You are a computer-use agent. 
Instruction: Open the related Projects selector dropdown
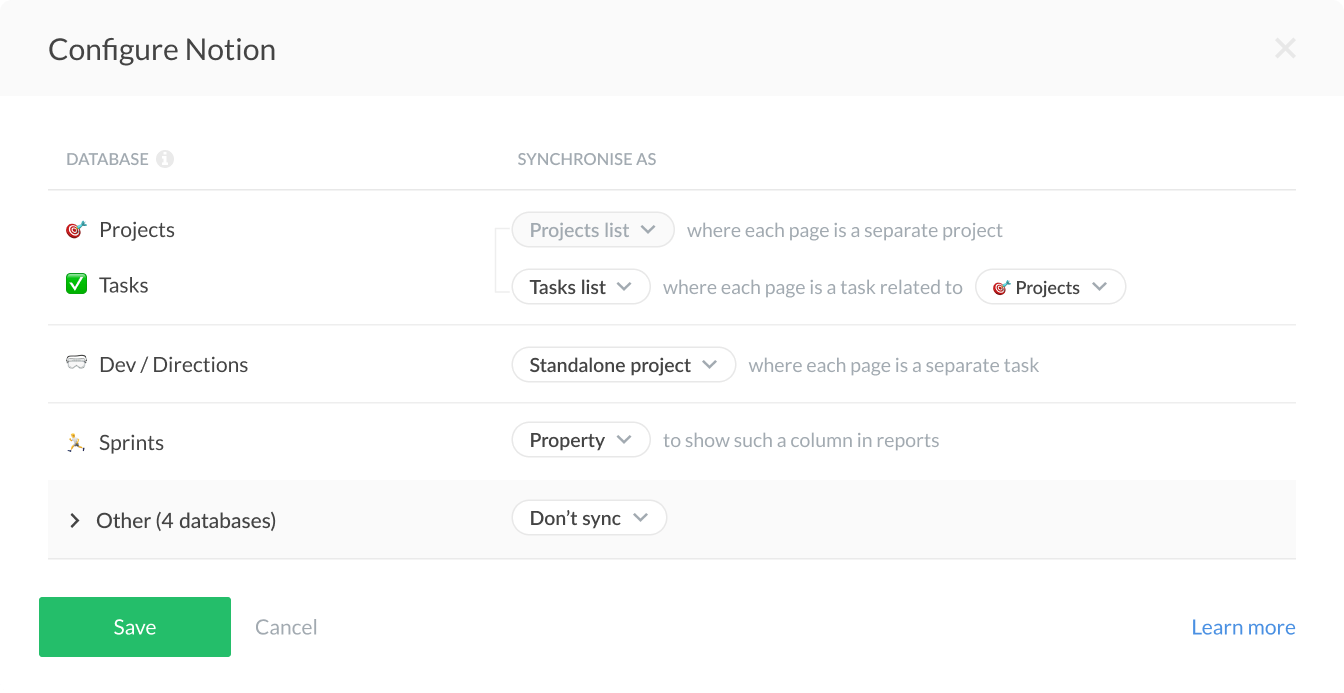pyautogui.click(x=1050, y=287)
